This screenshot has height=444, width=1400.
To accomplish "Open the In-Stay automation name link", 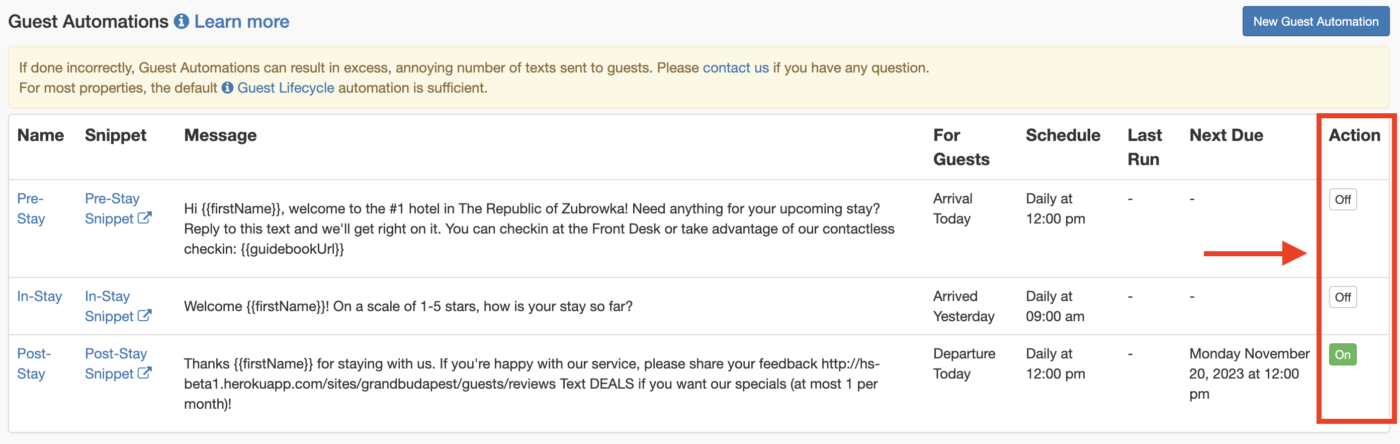I will (x=40, y=296).
